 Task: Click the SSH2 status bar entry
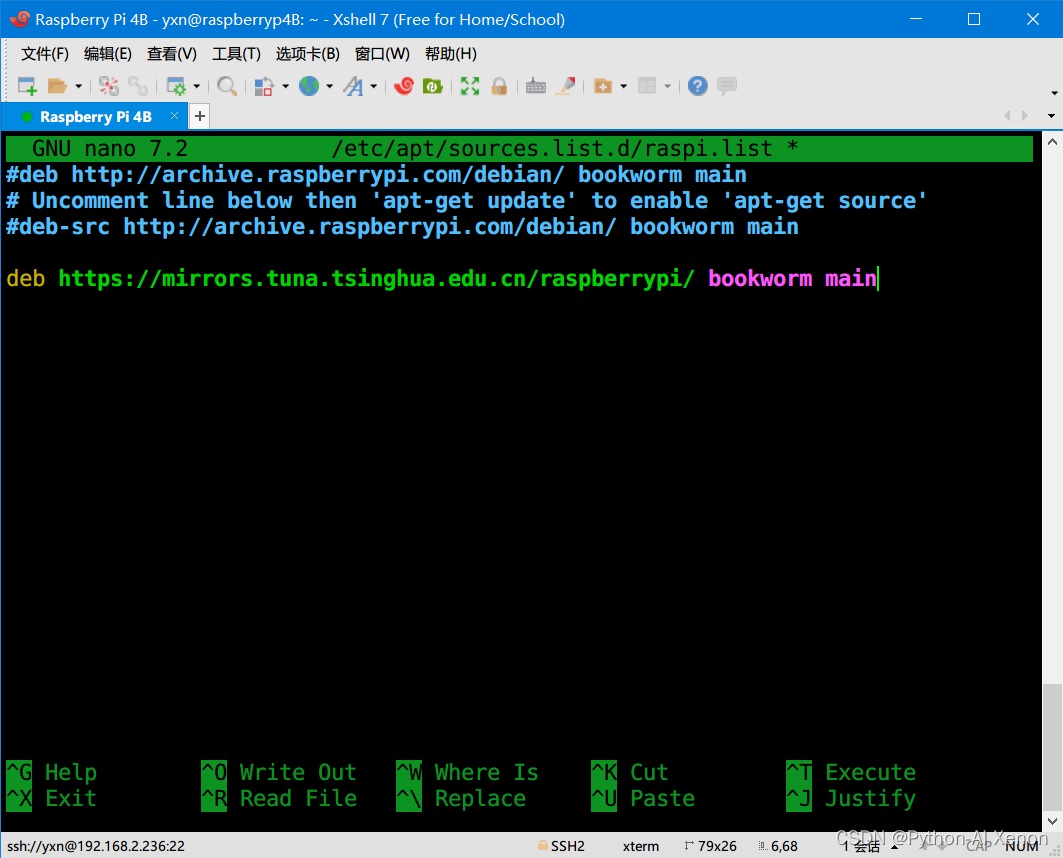(561, 846)
